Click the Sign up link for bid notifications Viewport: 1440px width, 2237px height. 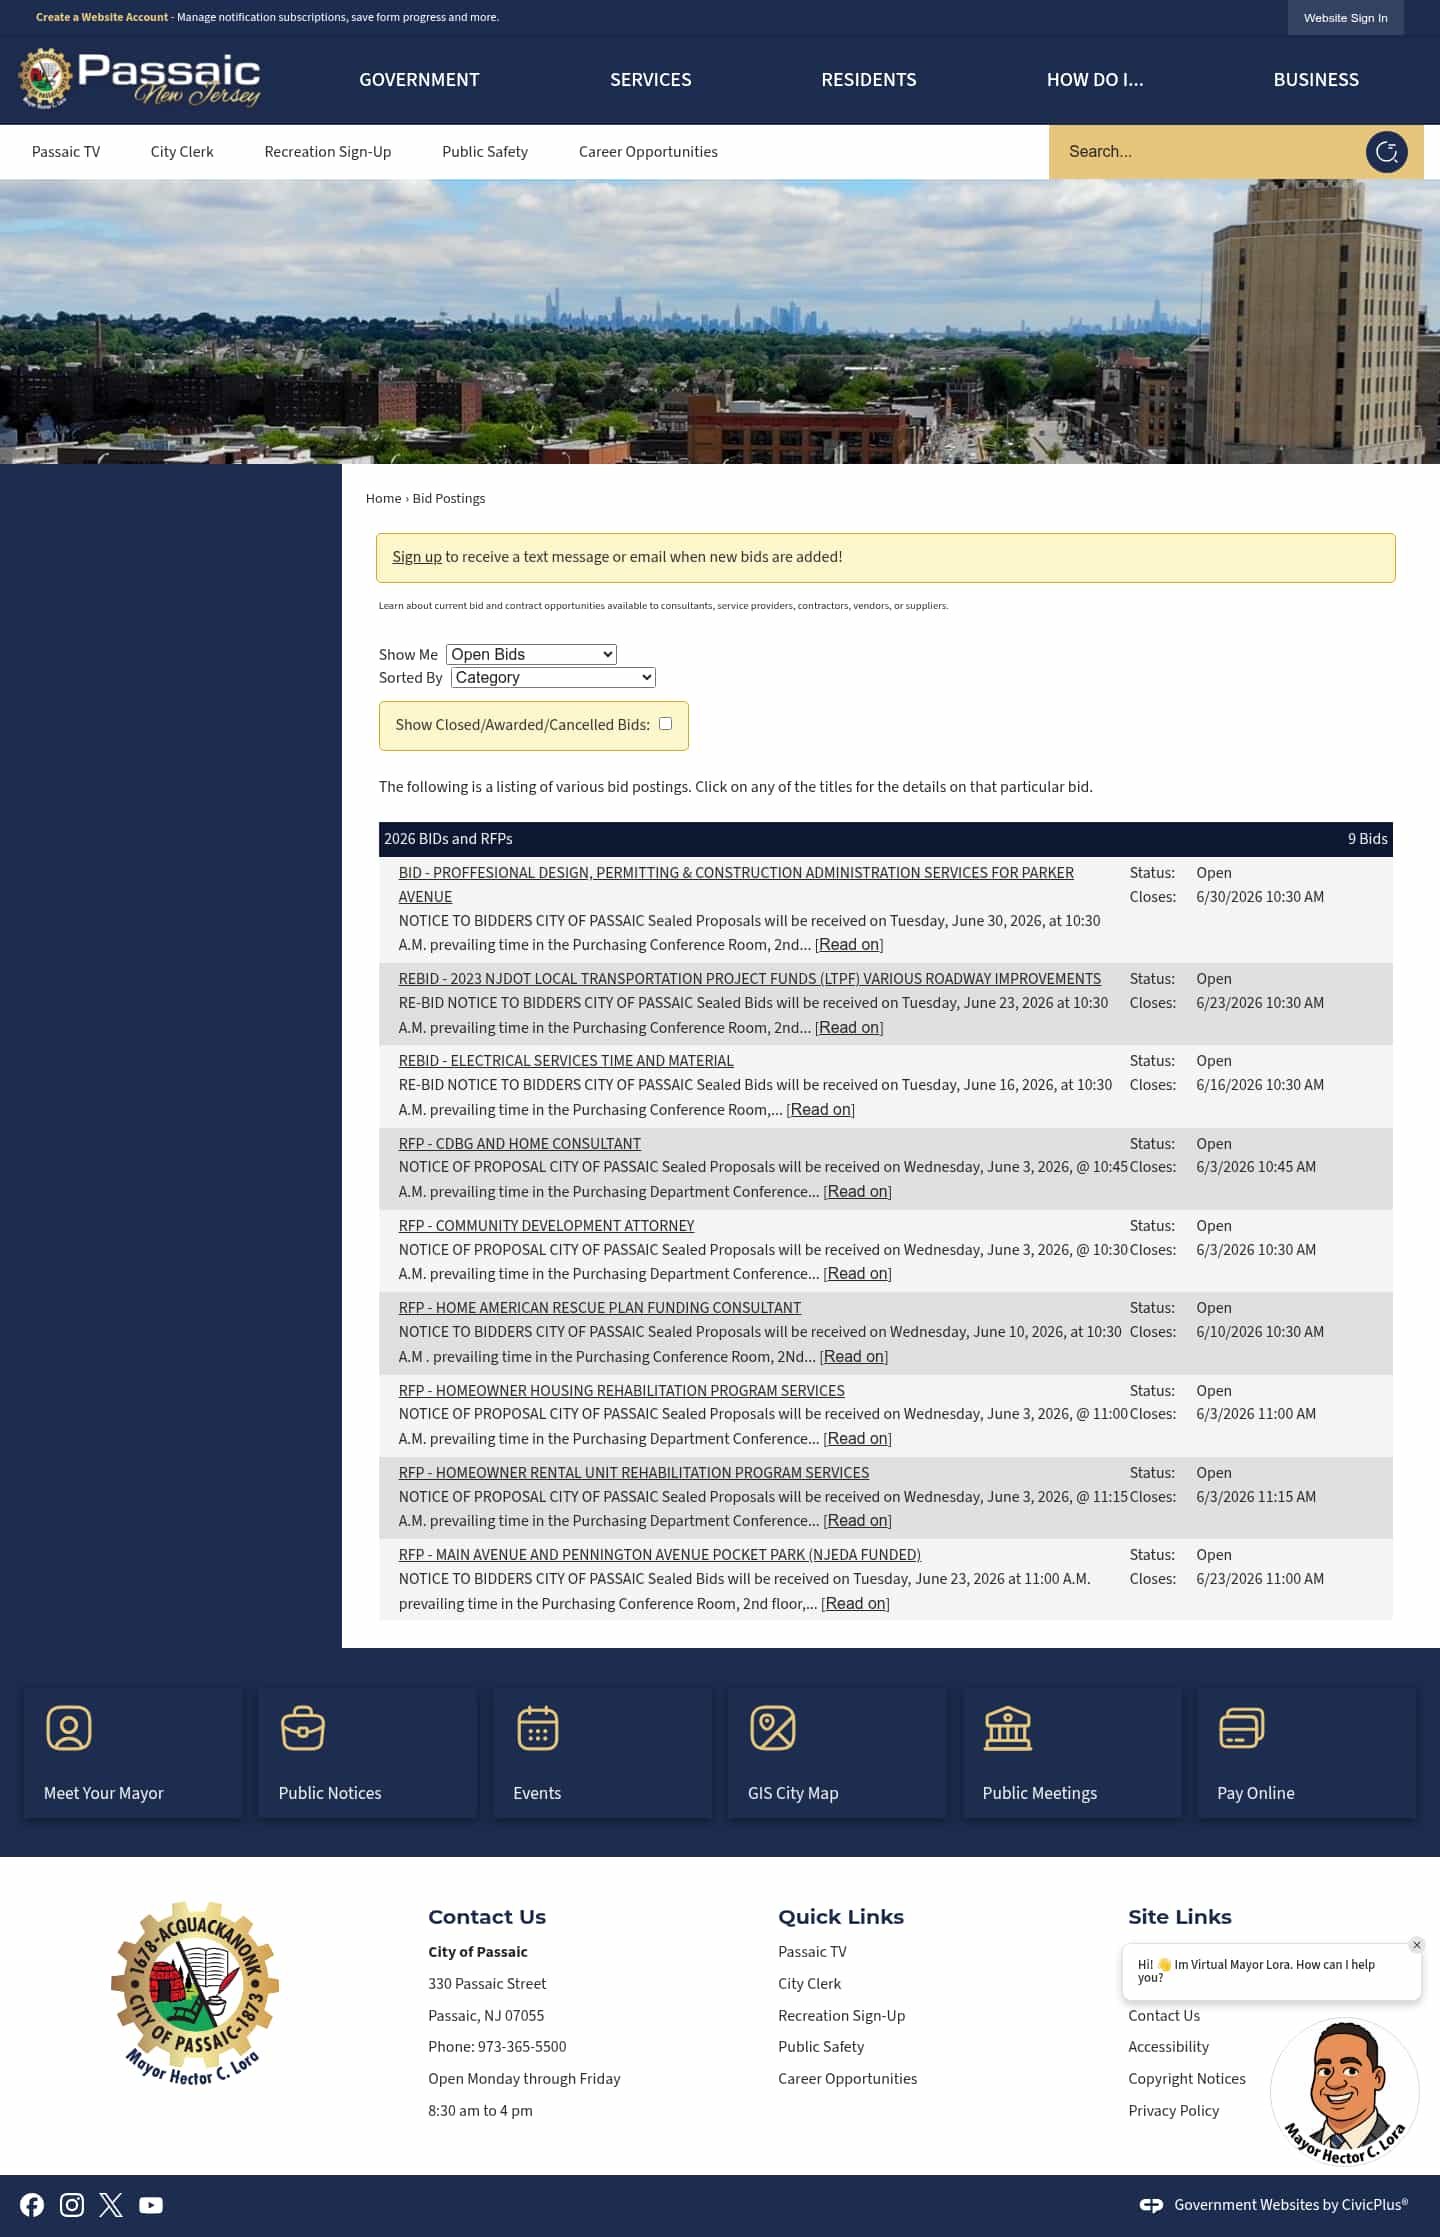(417, 557)
